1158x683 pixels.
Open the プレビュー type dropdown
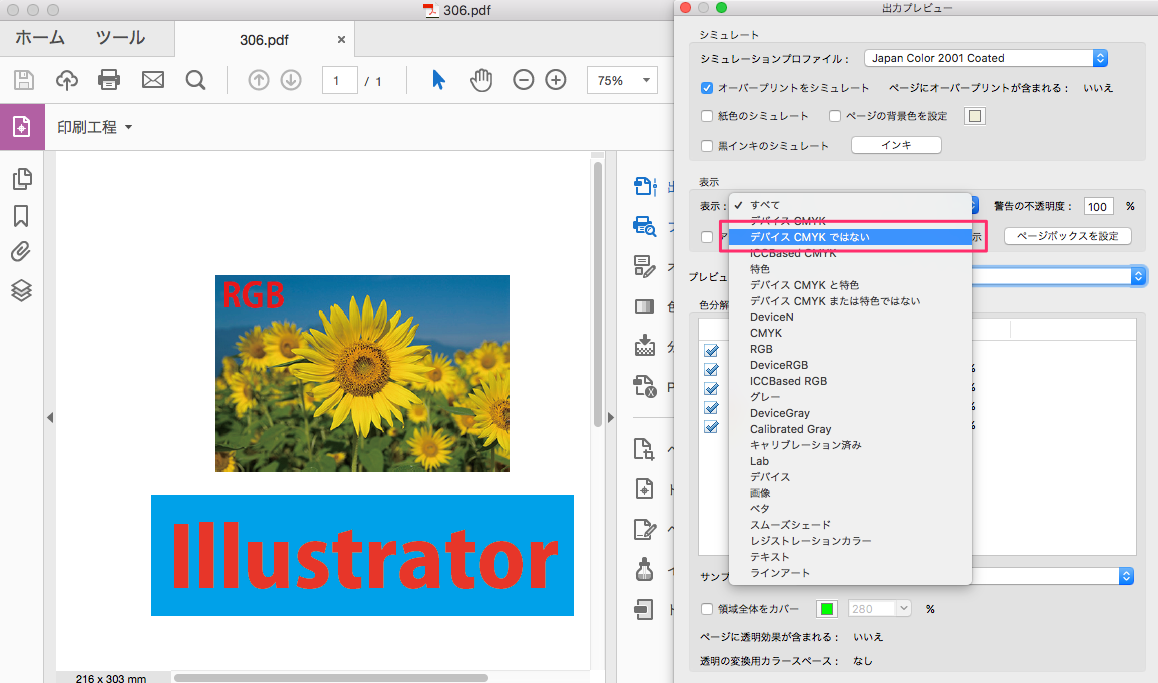[1138, 276]
